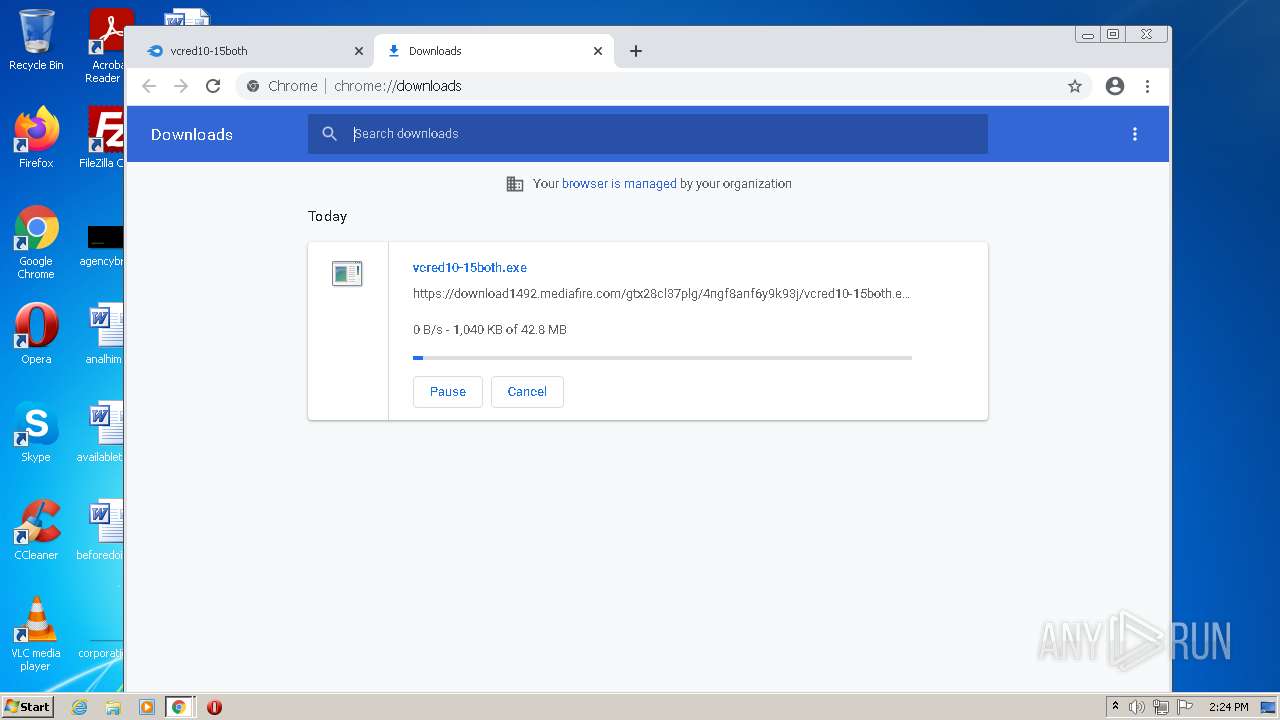The height and width of the screenshot is (720, 1280).
Task: Click the magnifier icon in search downloads
Action: [x=329, y=134]
